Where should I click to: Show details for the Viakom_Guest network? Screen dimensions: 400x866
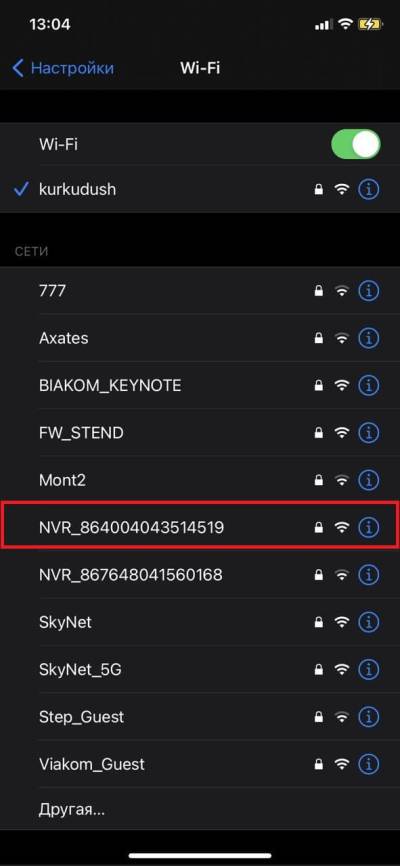(369, 764)
